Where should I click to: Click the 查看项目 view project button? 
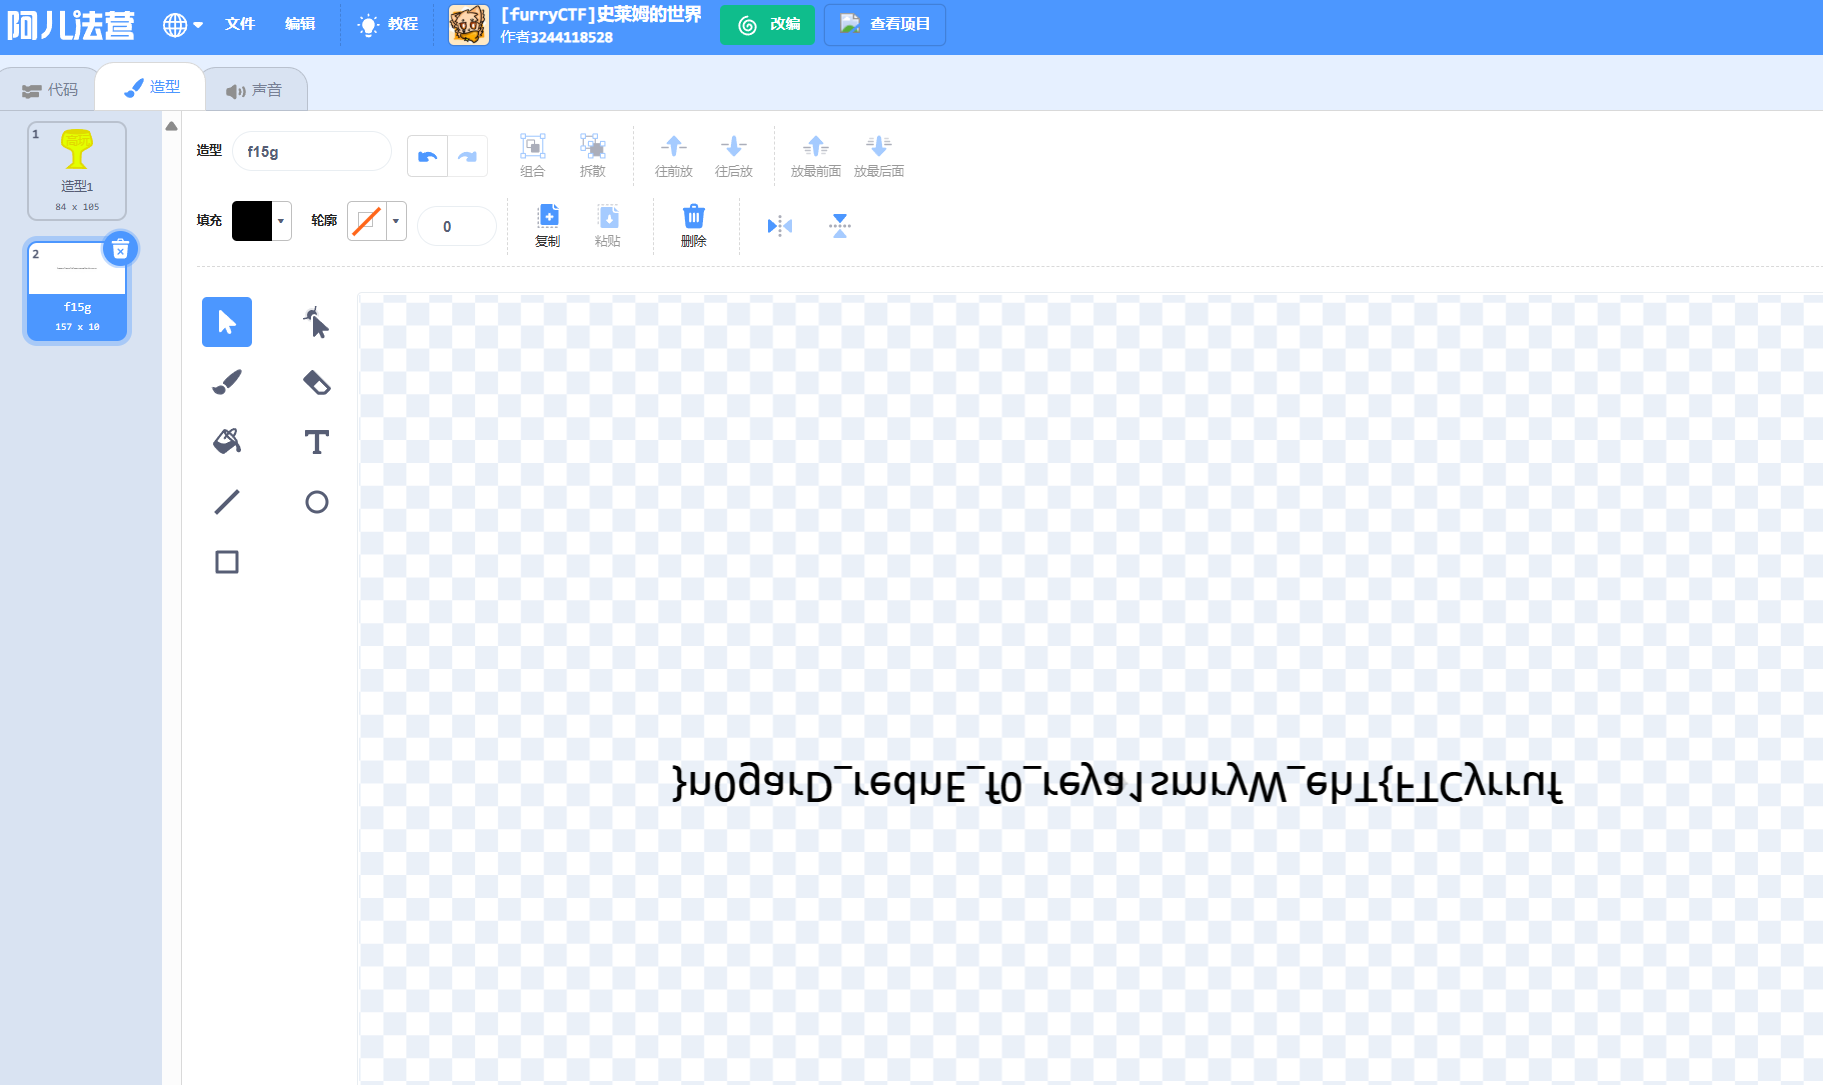[x=884, y=25]
